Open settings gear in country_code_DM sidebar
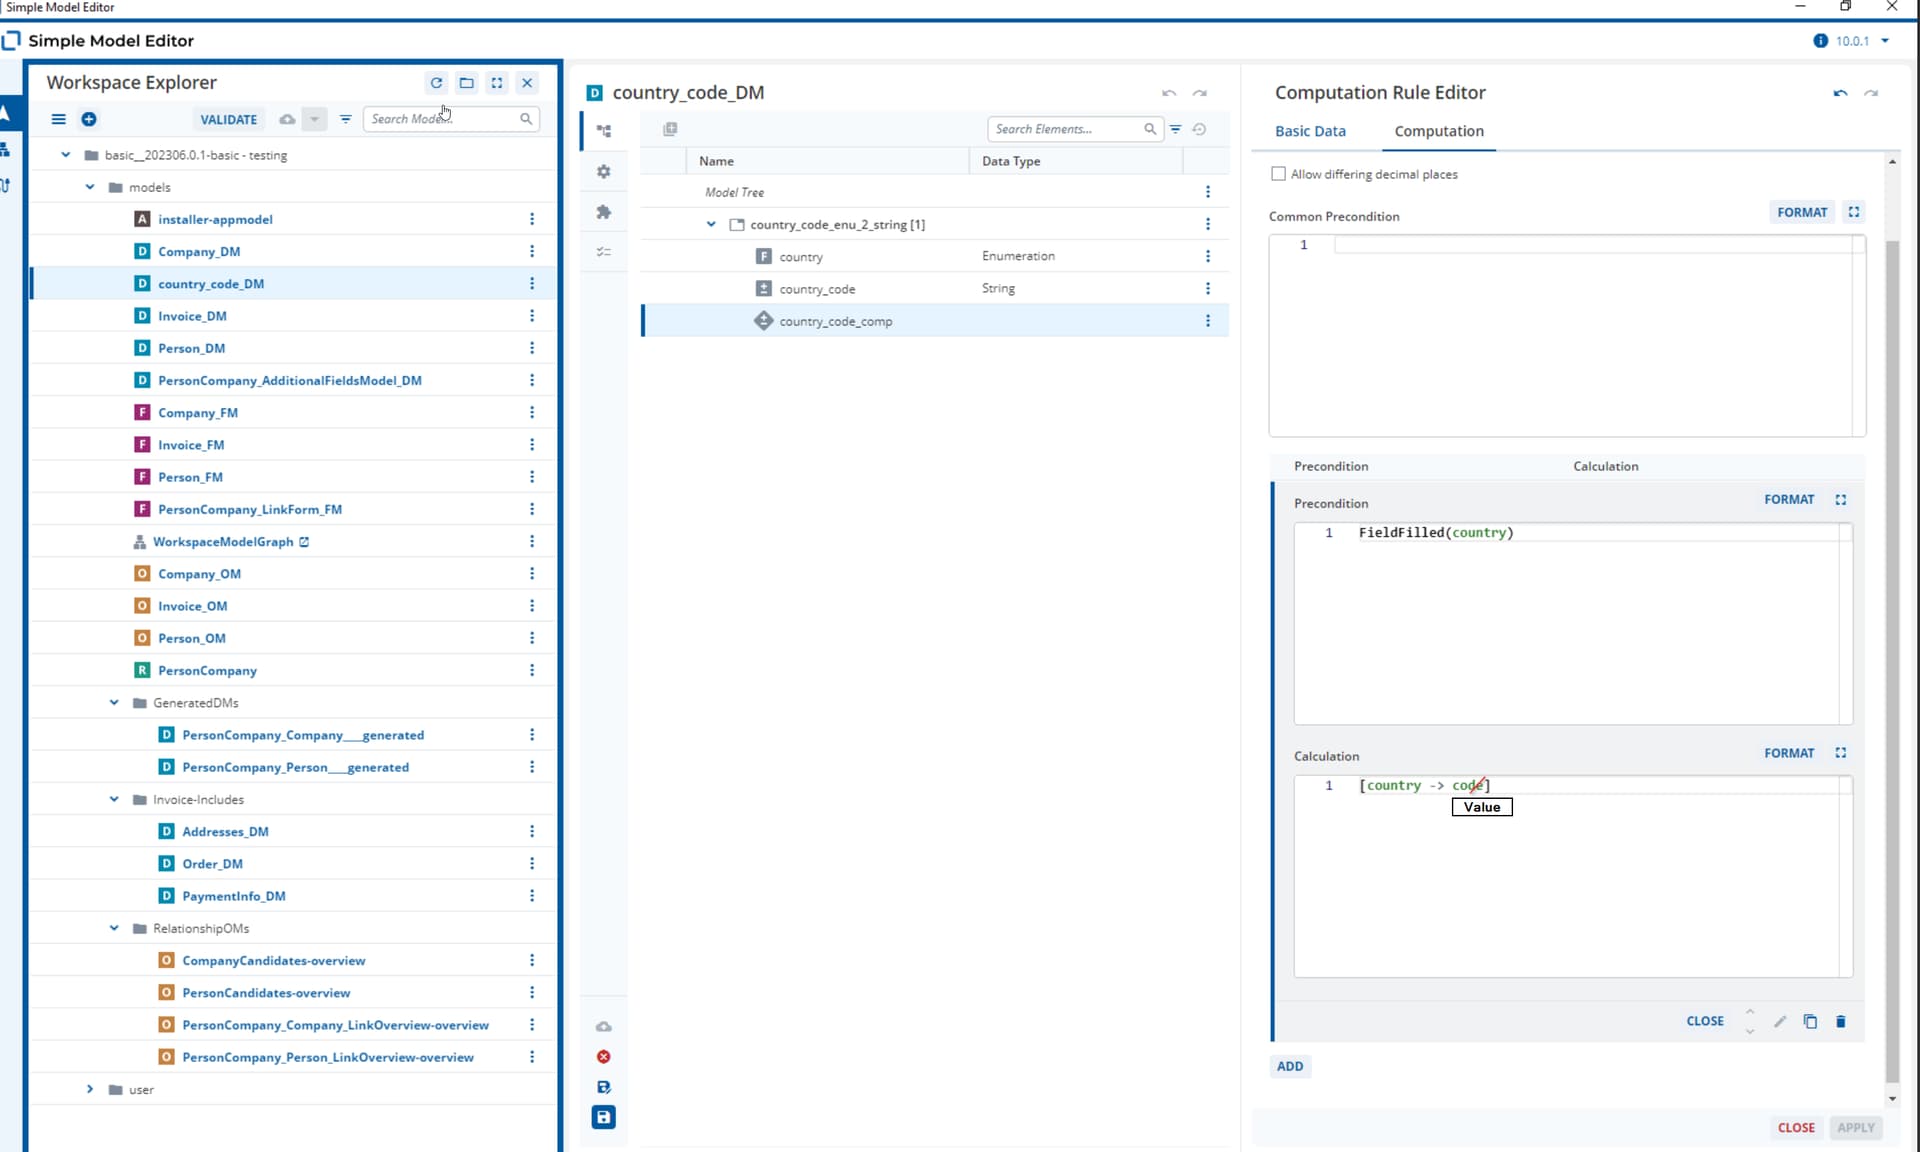This screenshot has width=1920, height=1152. (604, 172)
